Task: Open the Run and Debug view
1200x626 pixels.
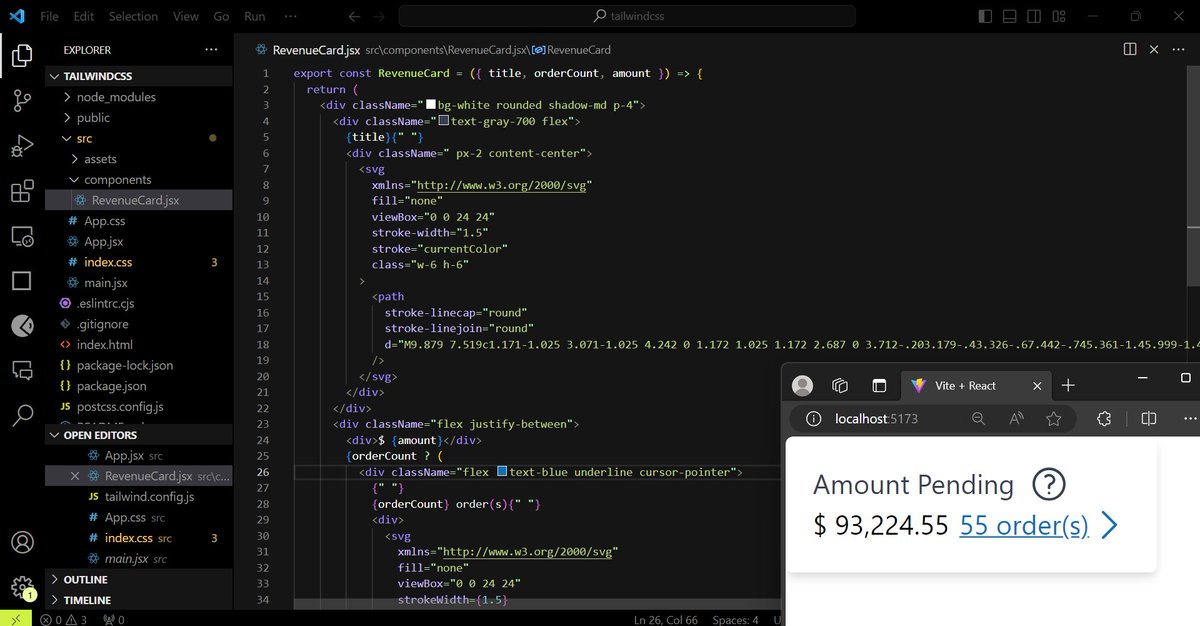Action: pos(22,147)
